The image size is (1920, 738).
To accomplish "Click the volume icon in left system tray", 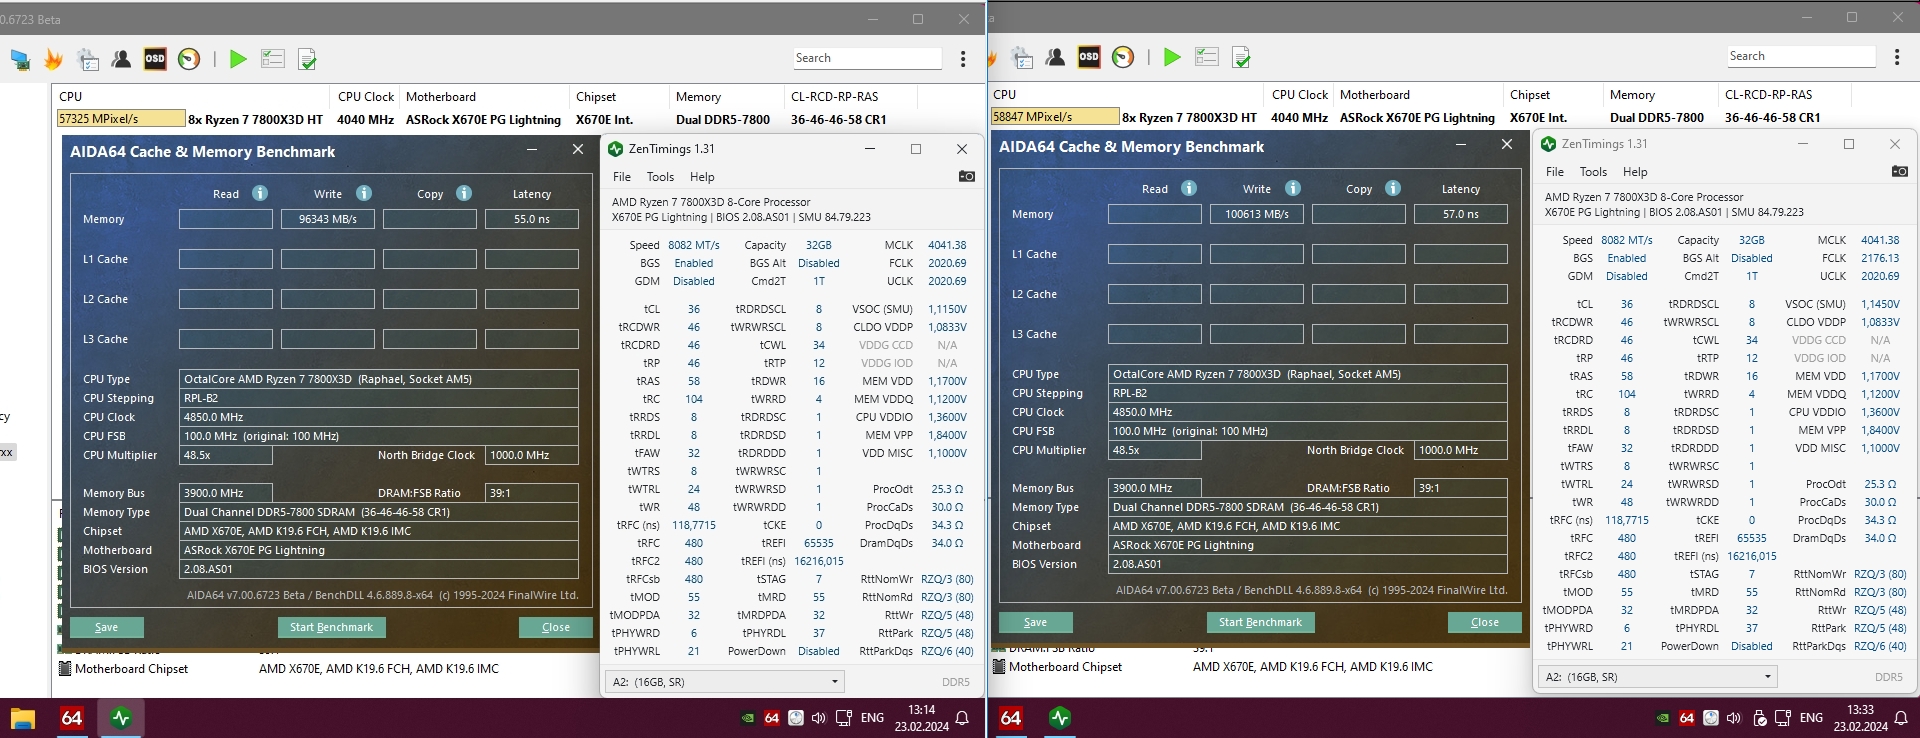I will click(x=819, y=718).
